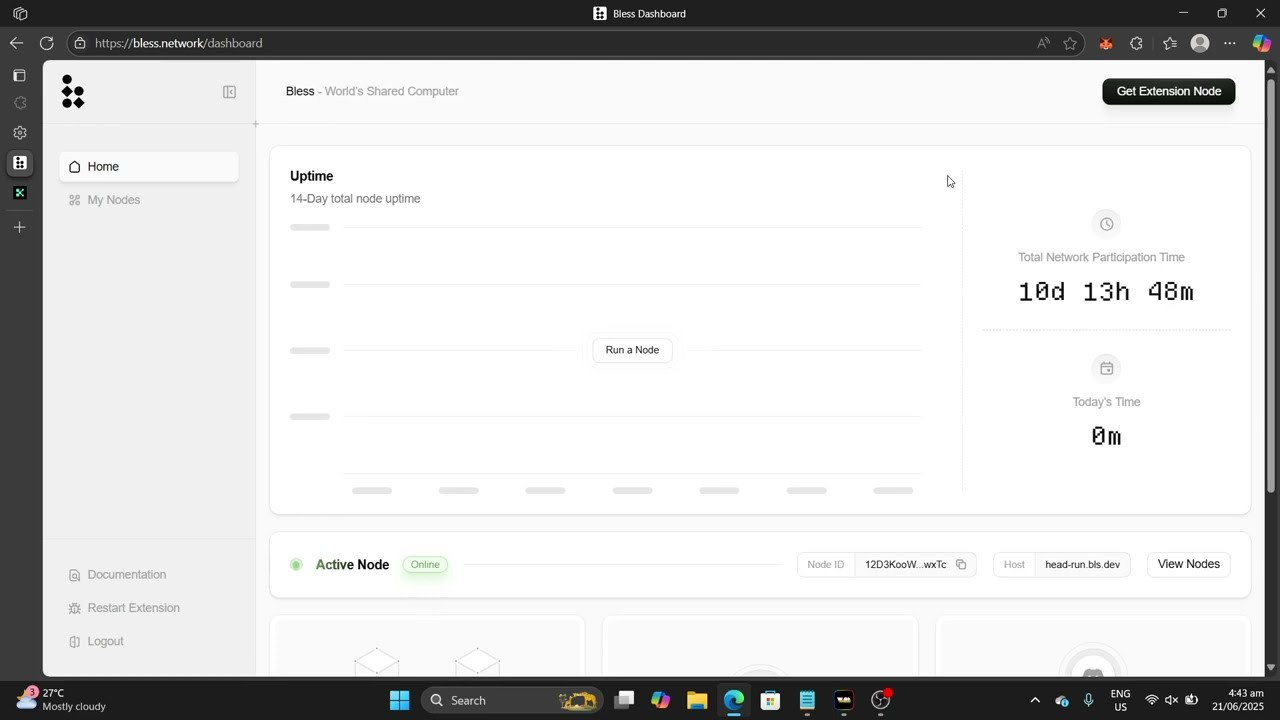The width and height of the screenshot is (1280, 720).
Task: Open the Home page in the sidebar
Action: coord(149,167)
